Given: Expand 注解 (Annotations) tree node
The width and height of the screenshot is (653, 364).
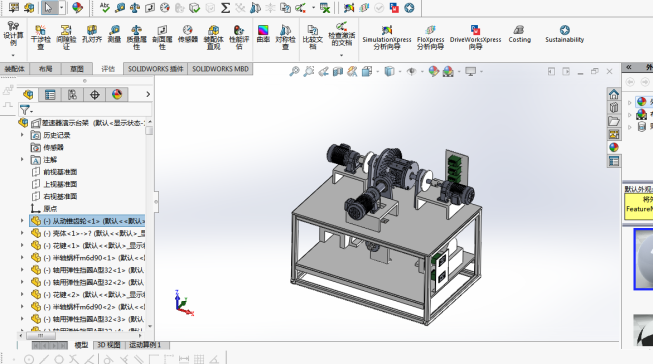Looking at the screenshot, I should [x=22, y=160].
